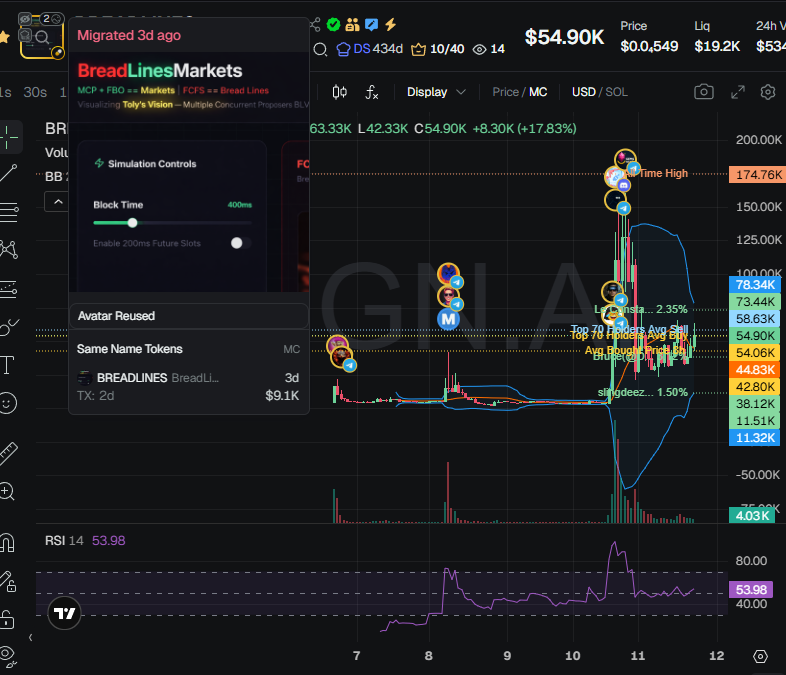This screenshot has height=675, width=786.
Task: Click the share icon
Action: point(315,24)
